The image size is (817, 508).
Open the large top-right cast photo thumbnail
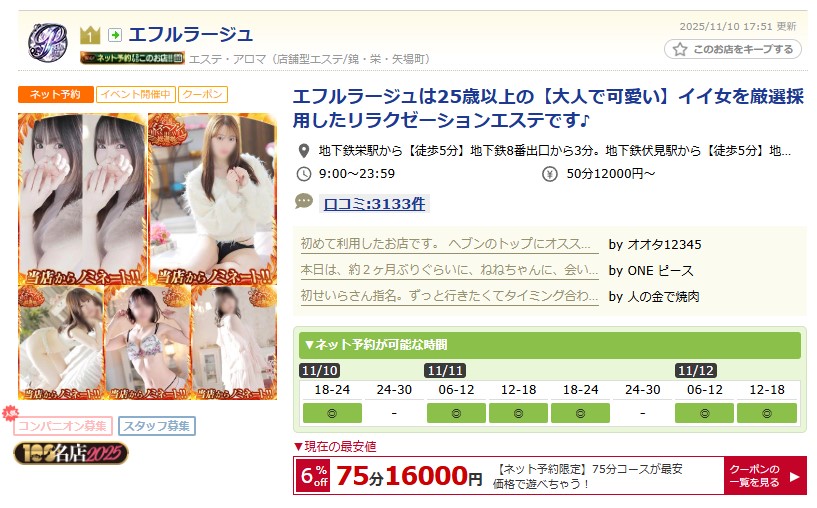tap(212, 199)
